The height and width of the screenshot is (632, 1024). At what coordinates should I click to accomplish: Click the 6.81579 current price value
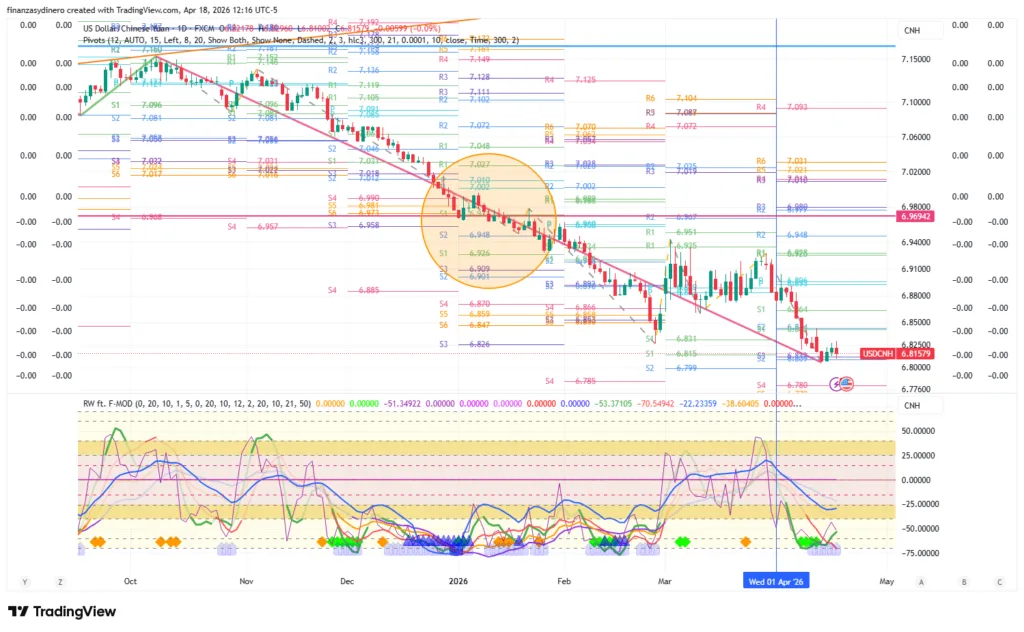tap(916, 353)
